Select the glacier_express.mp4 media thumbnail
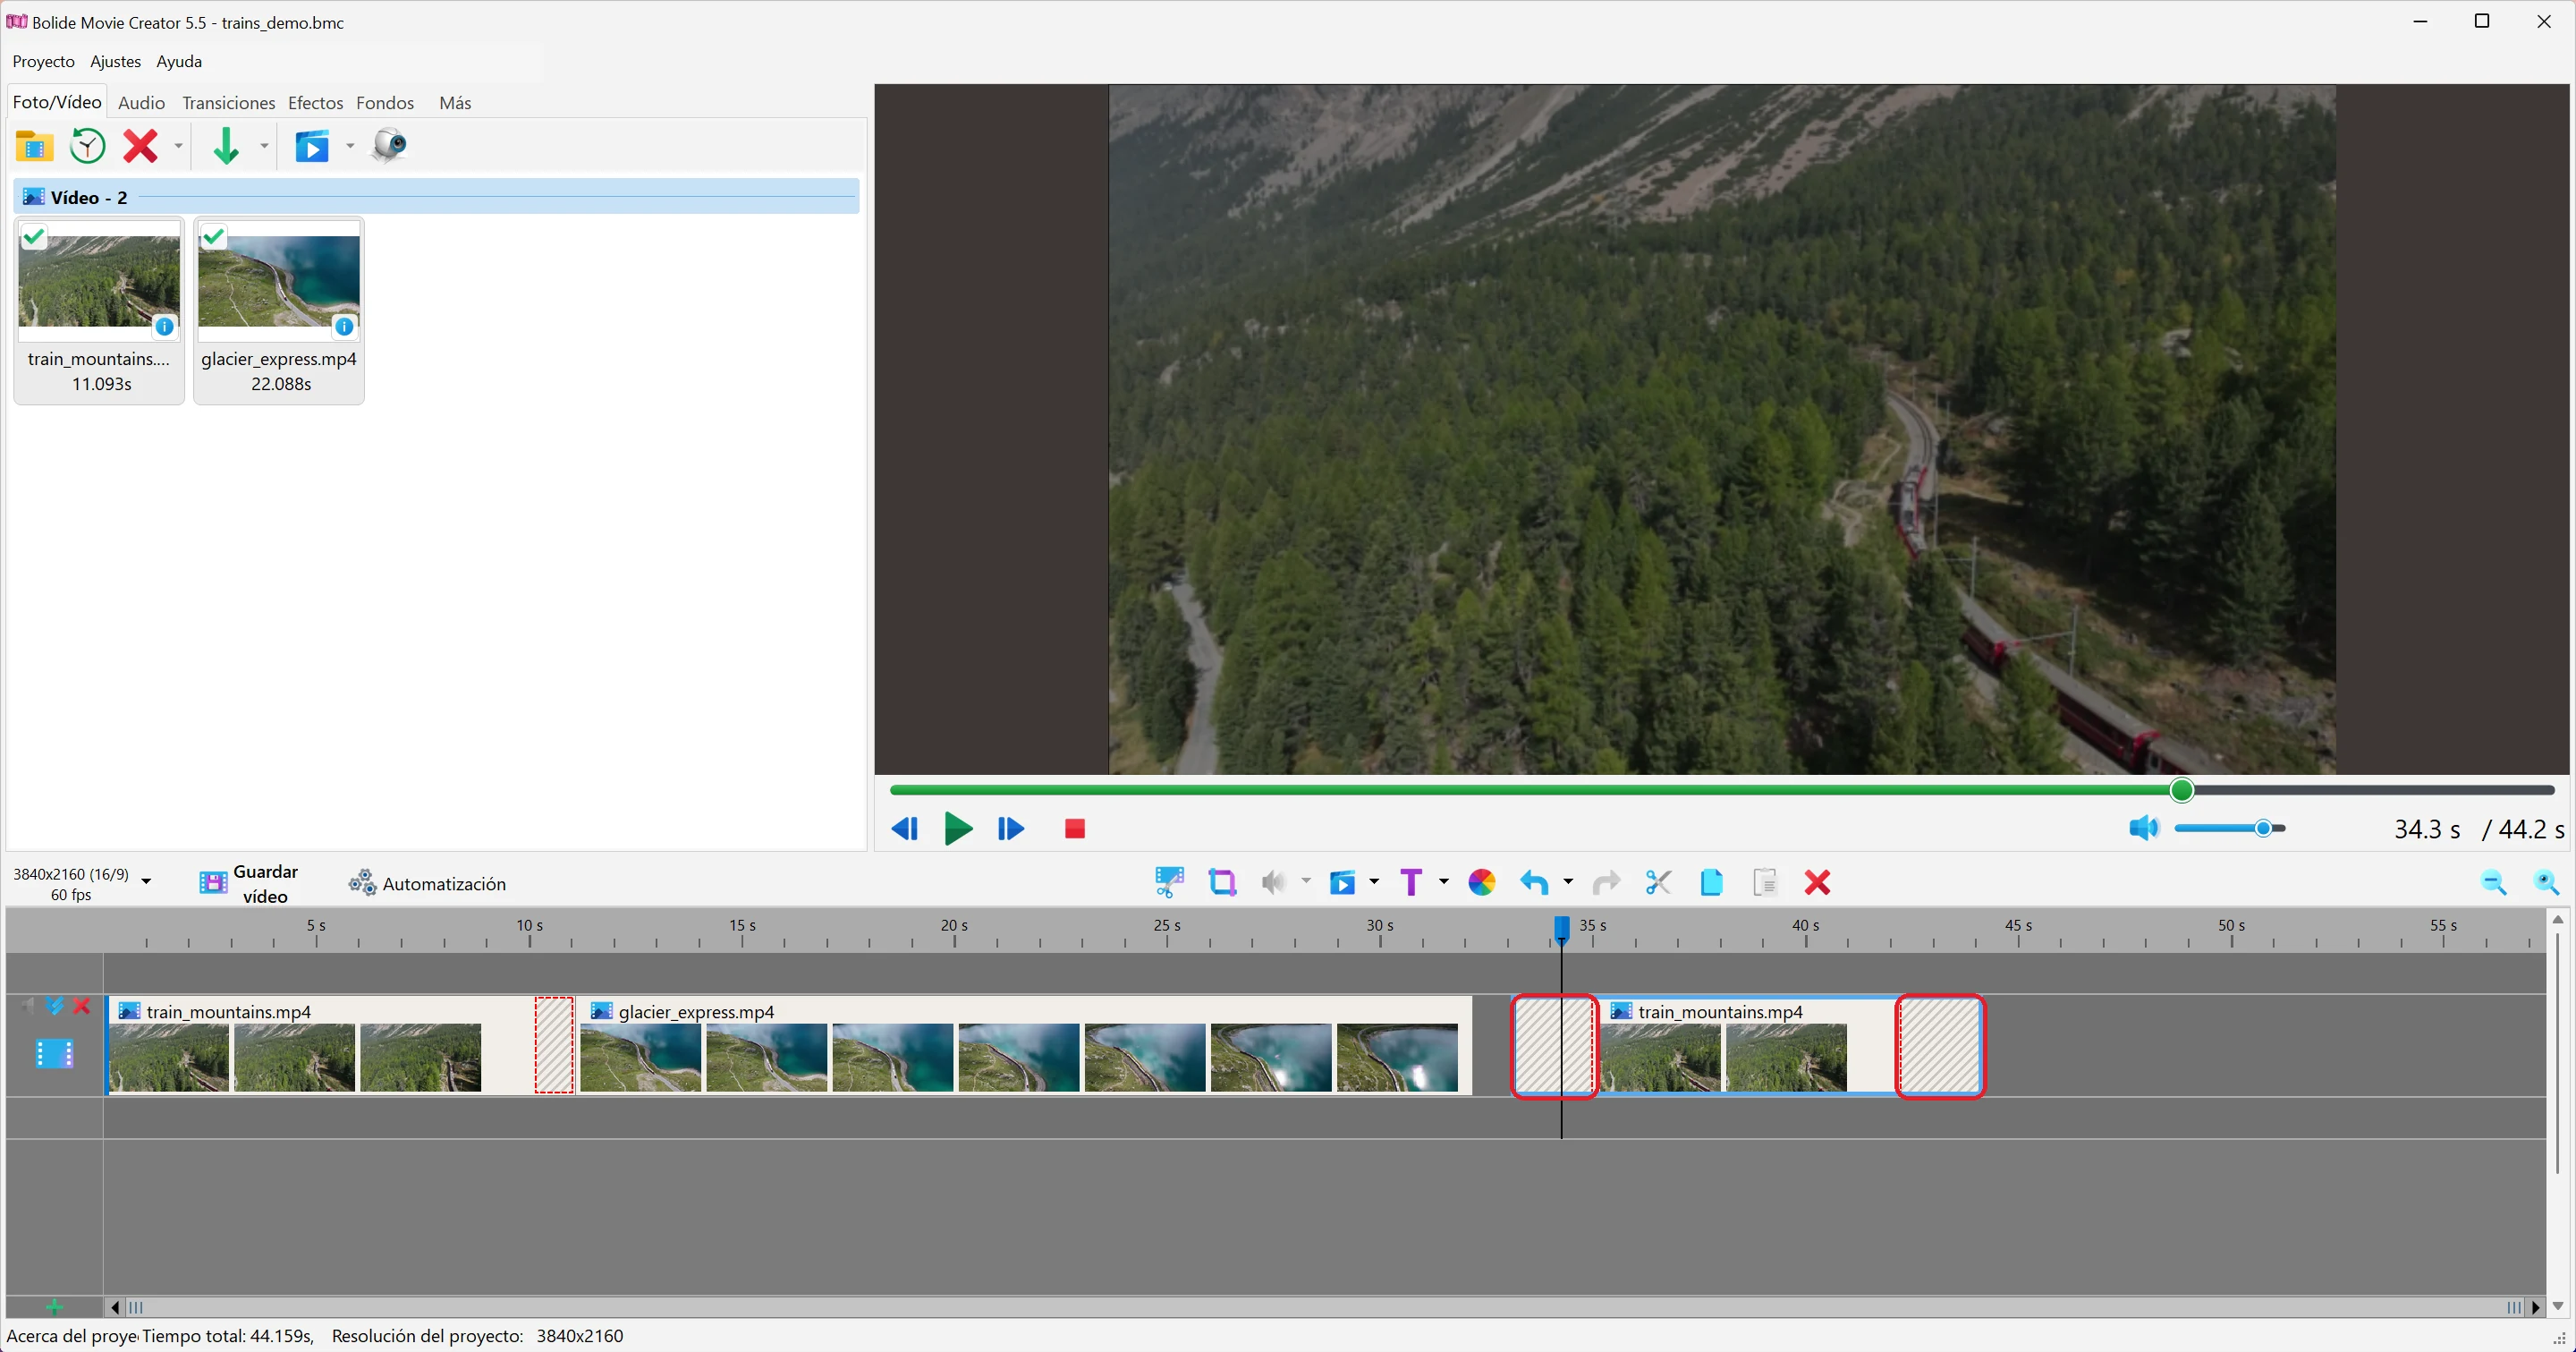 click(279, 310)
